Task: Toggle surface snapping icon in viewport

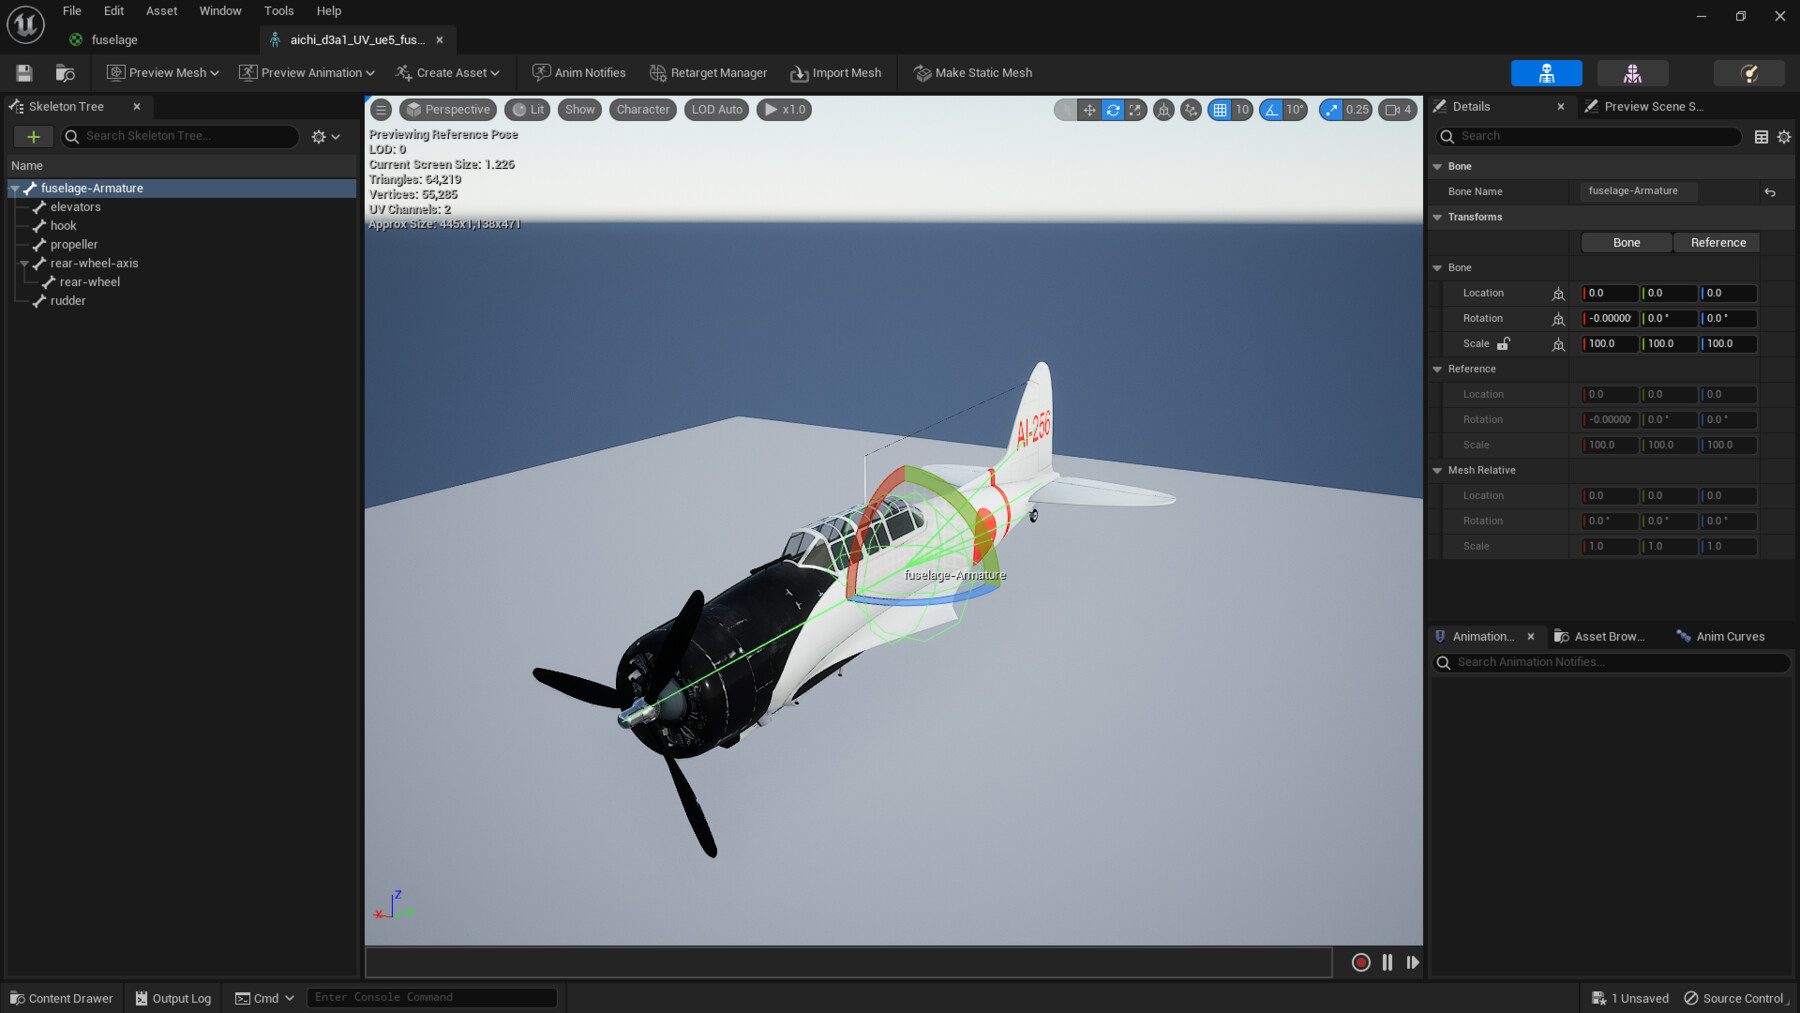Action: pyautogui.click(x=1191, y=110)
